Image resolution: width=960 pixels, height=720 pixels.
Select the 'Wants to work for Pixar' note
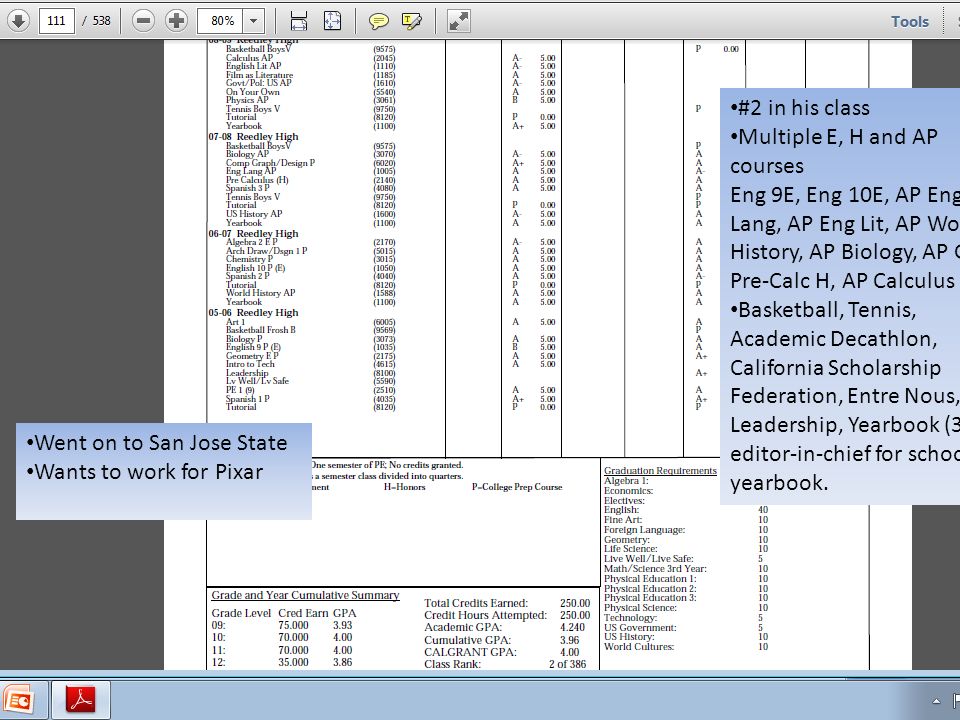click(x=144, y=471)
